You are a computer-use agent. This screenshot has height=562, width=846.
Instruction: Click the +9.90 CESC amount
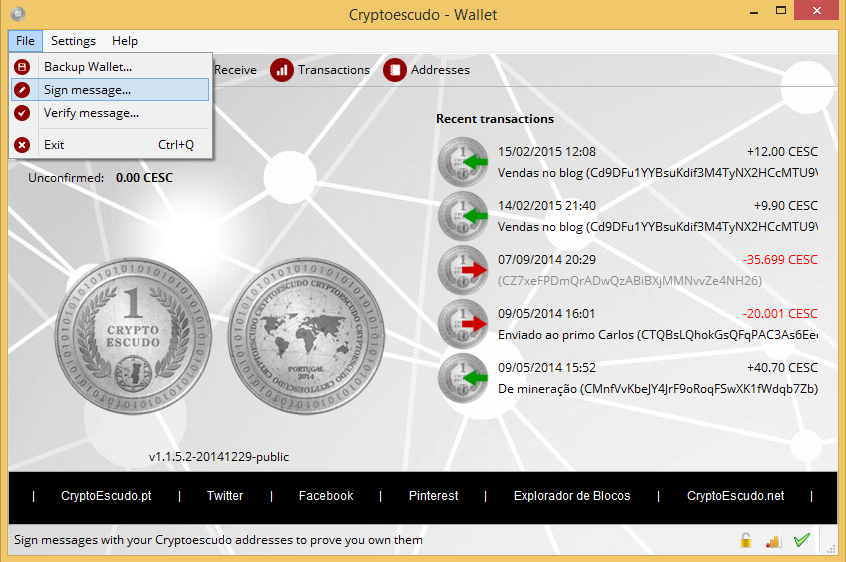(x=786, y=206)
